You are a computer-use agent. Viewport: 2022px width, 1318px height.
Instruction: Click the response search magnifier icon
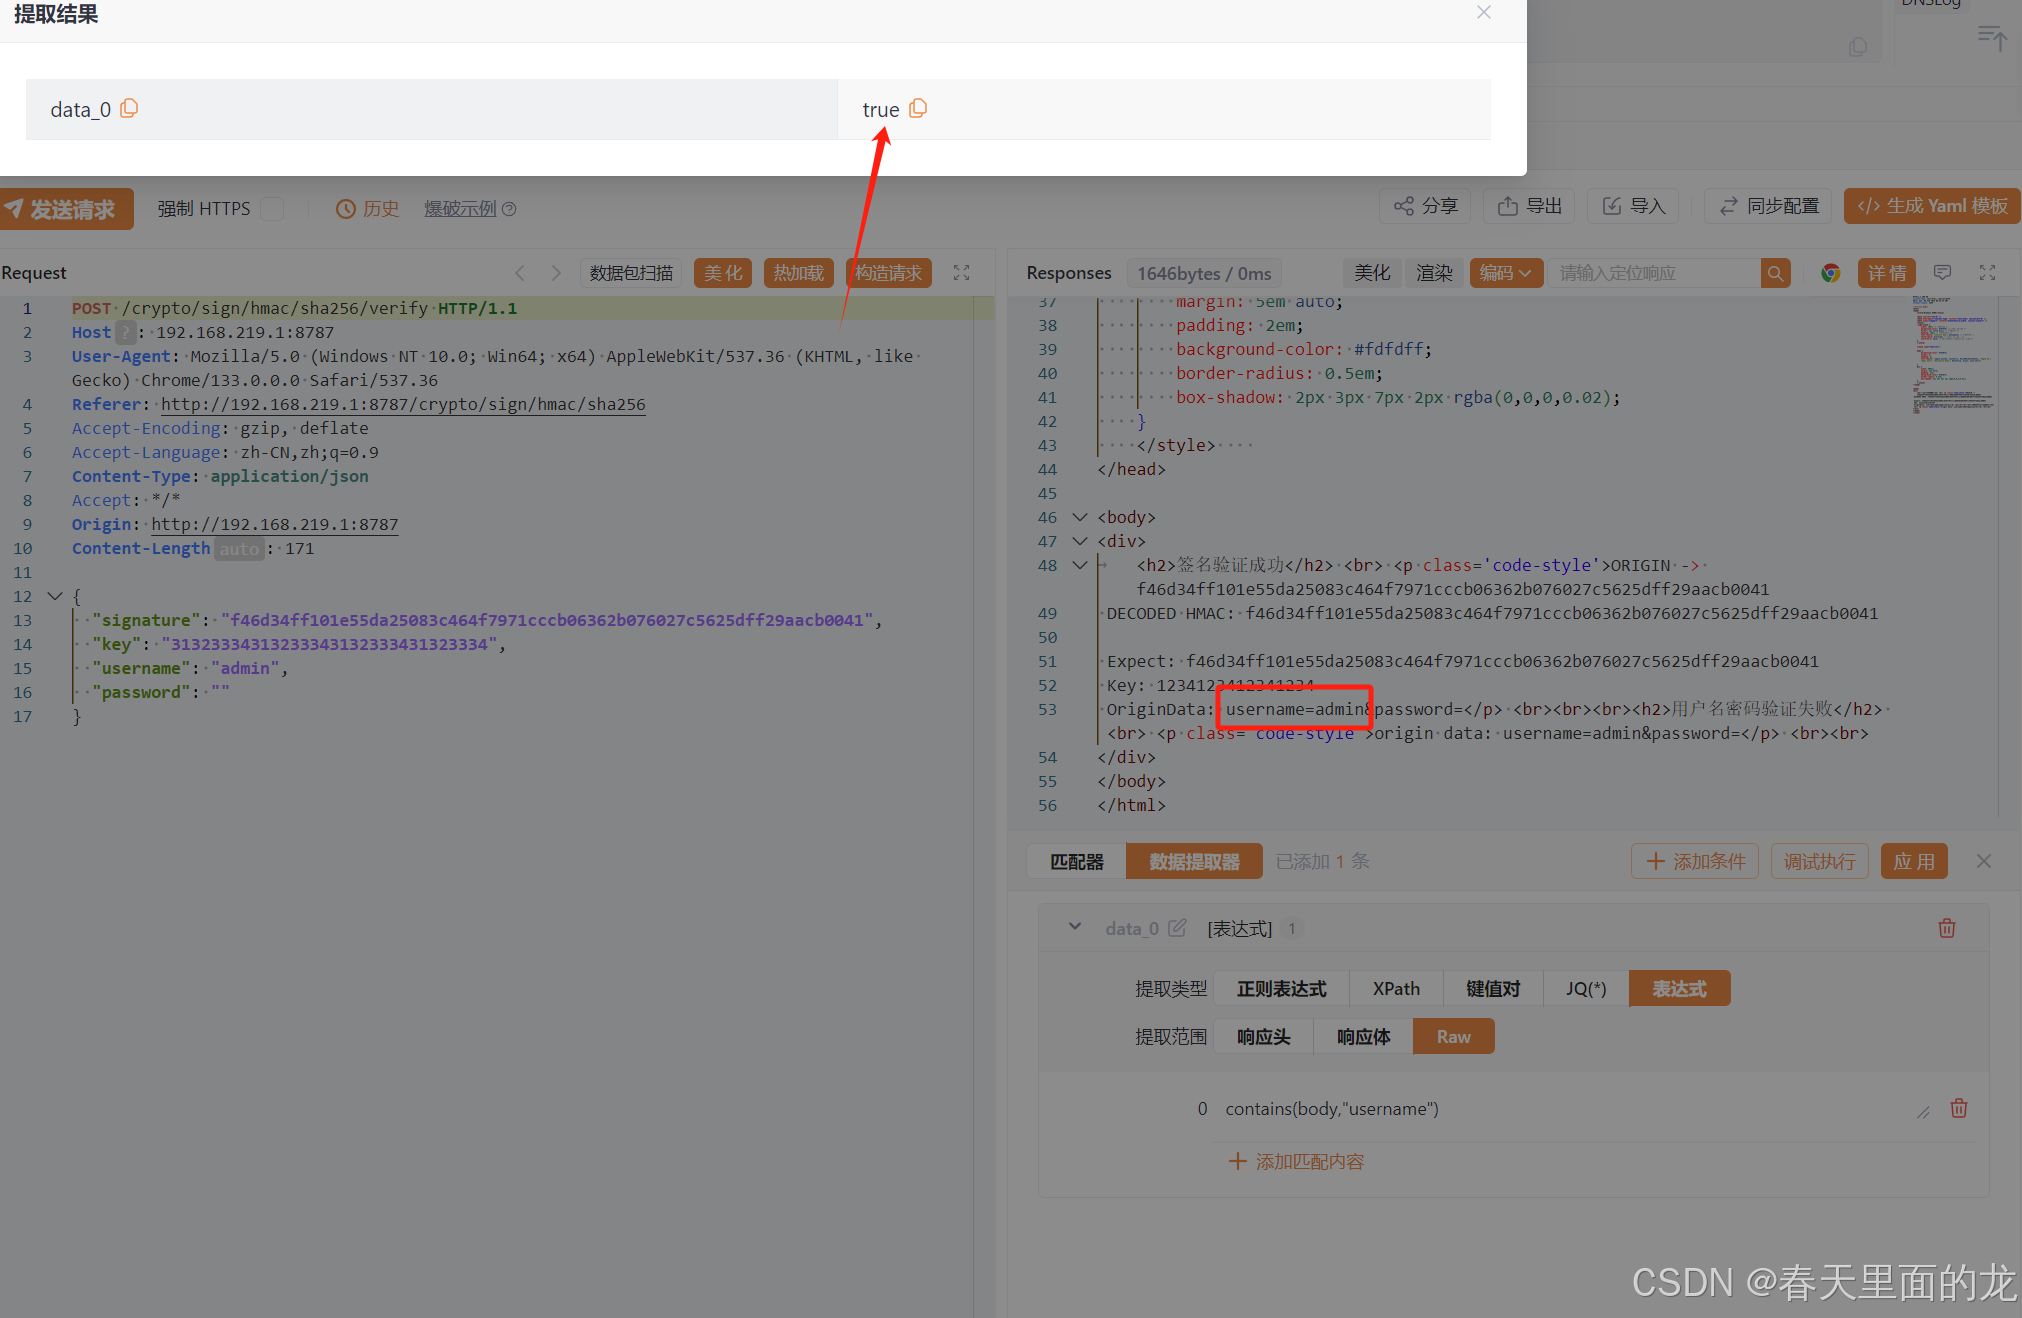1775,273
